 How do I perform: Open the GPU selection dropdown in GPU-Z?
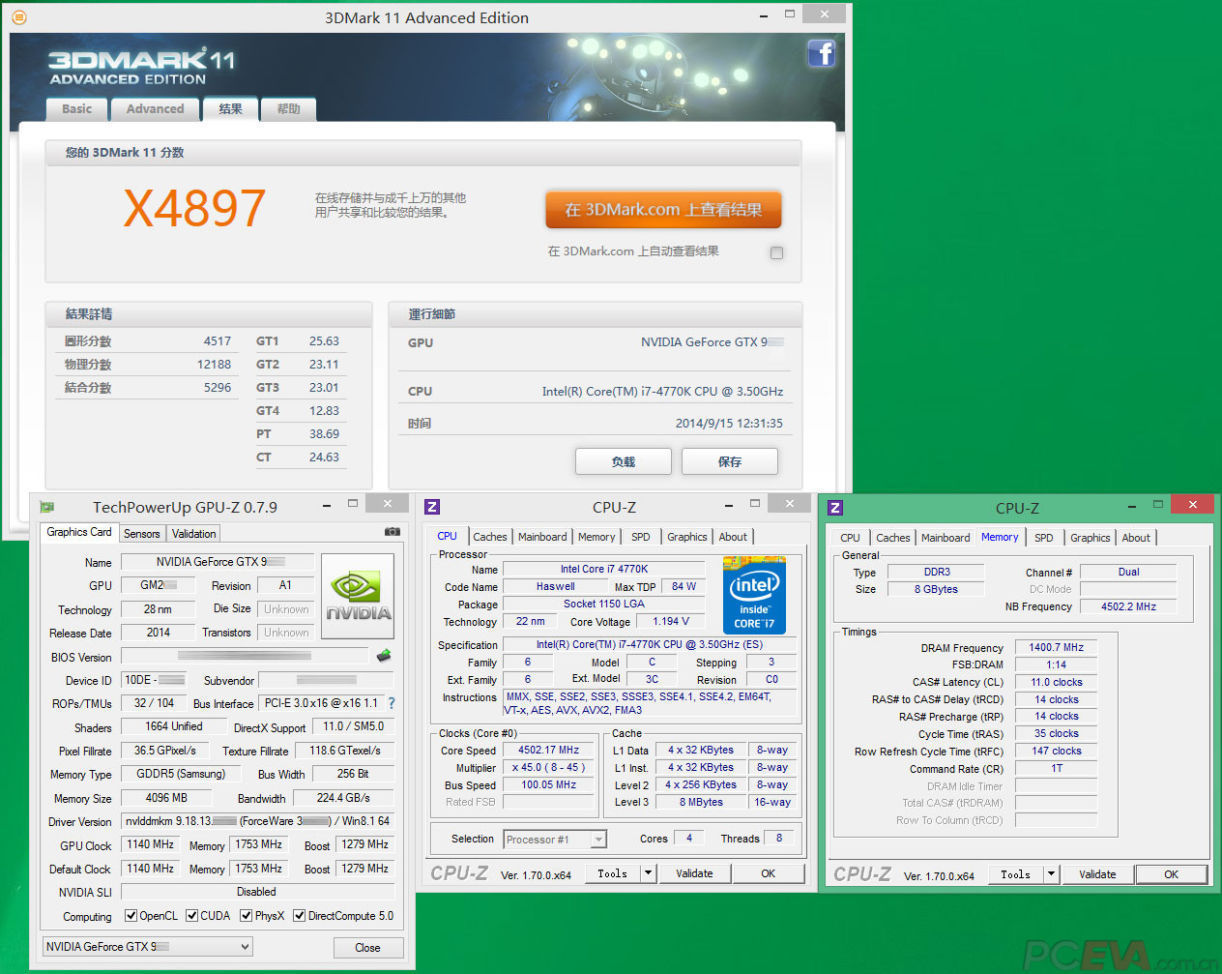pos(147,946)
